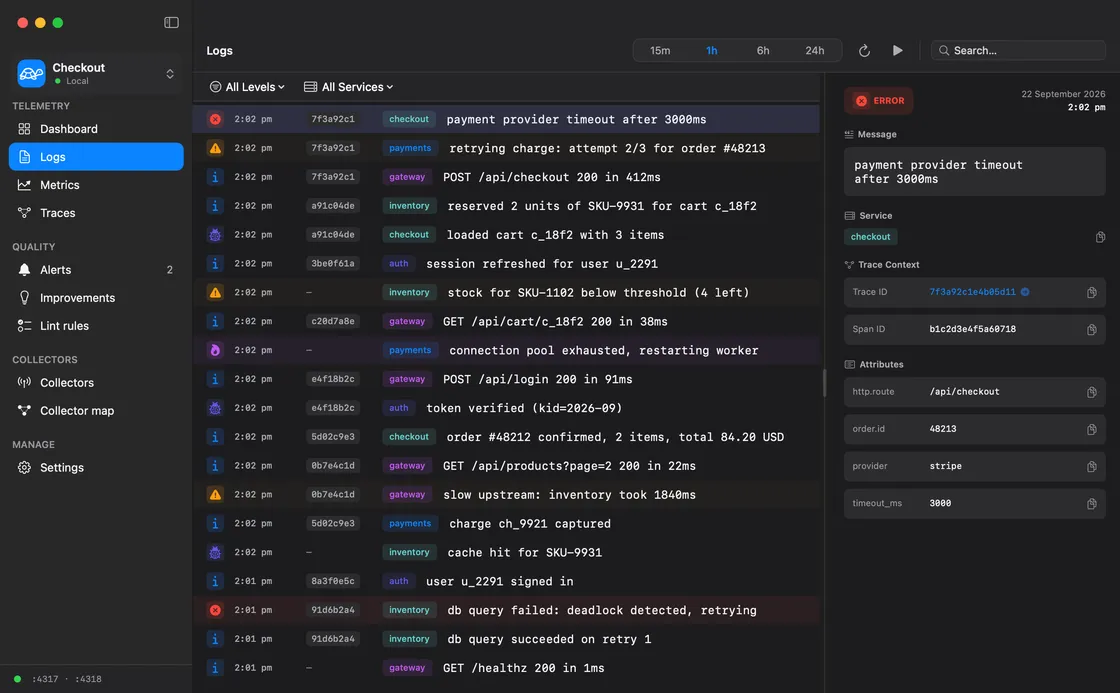The height and width of the screenshot is (693, 1120).
Task: Copy the http.route attribute value
Action: point(1091,392)
